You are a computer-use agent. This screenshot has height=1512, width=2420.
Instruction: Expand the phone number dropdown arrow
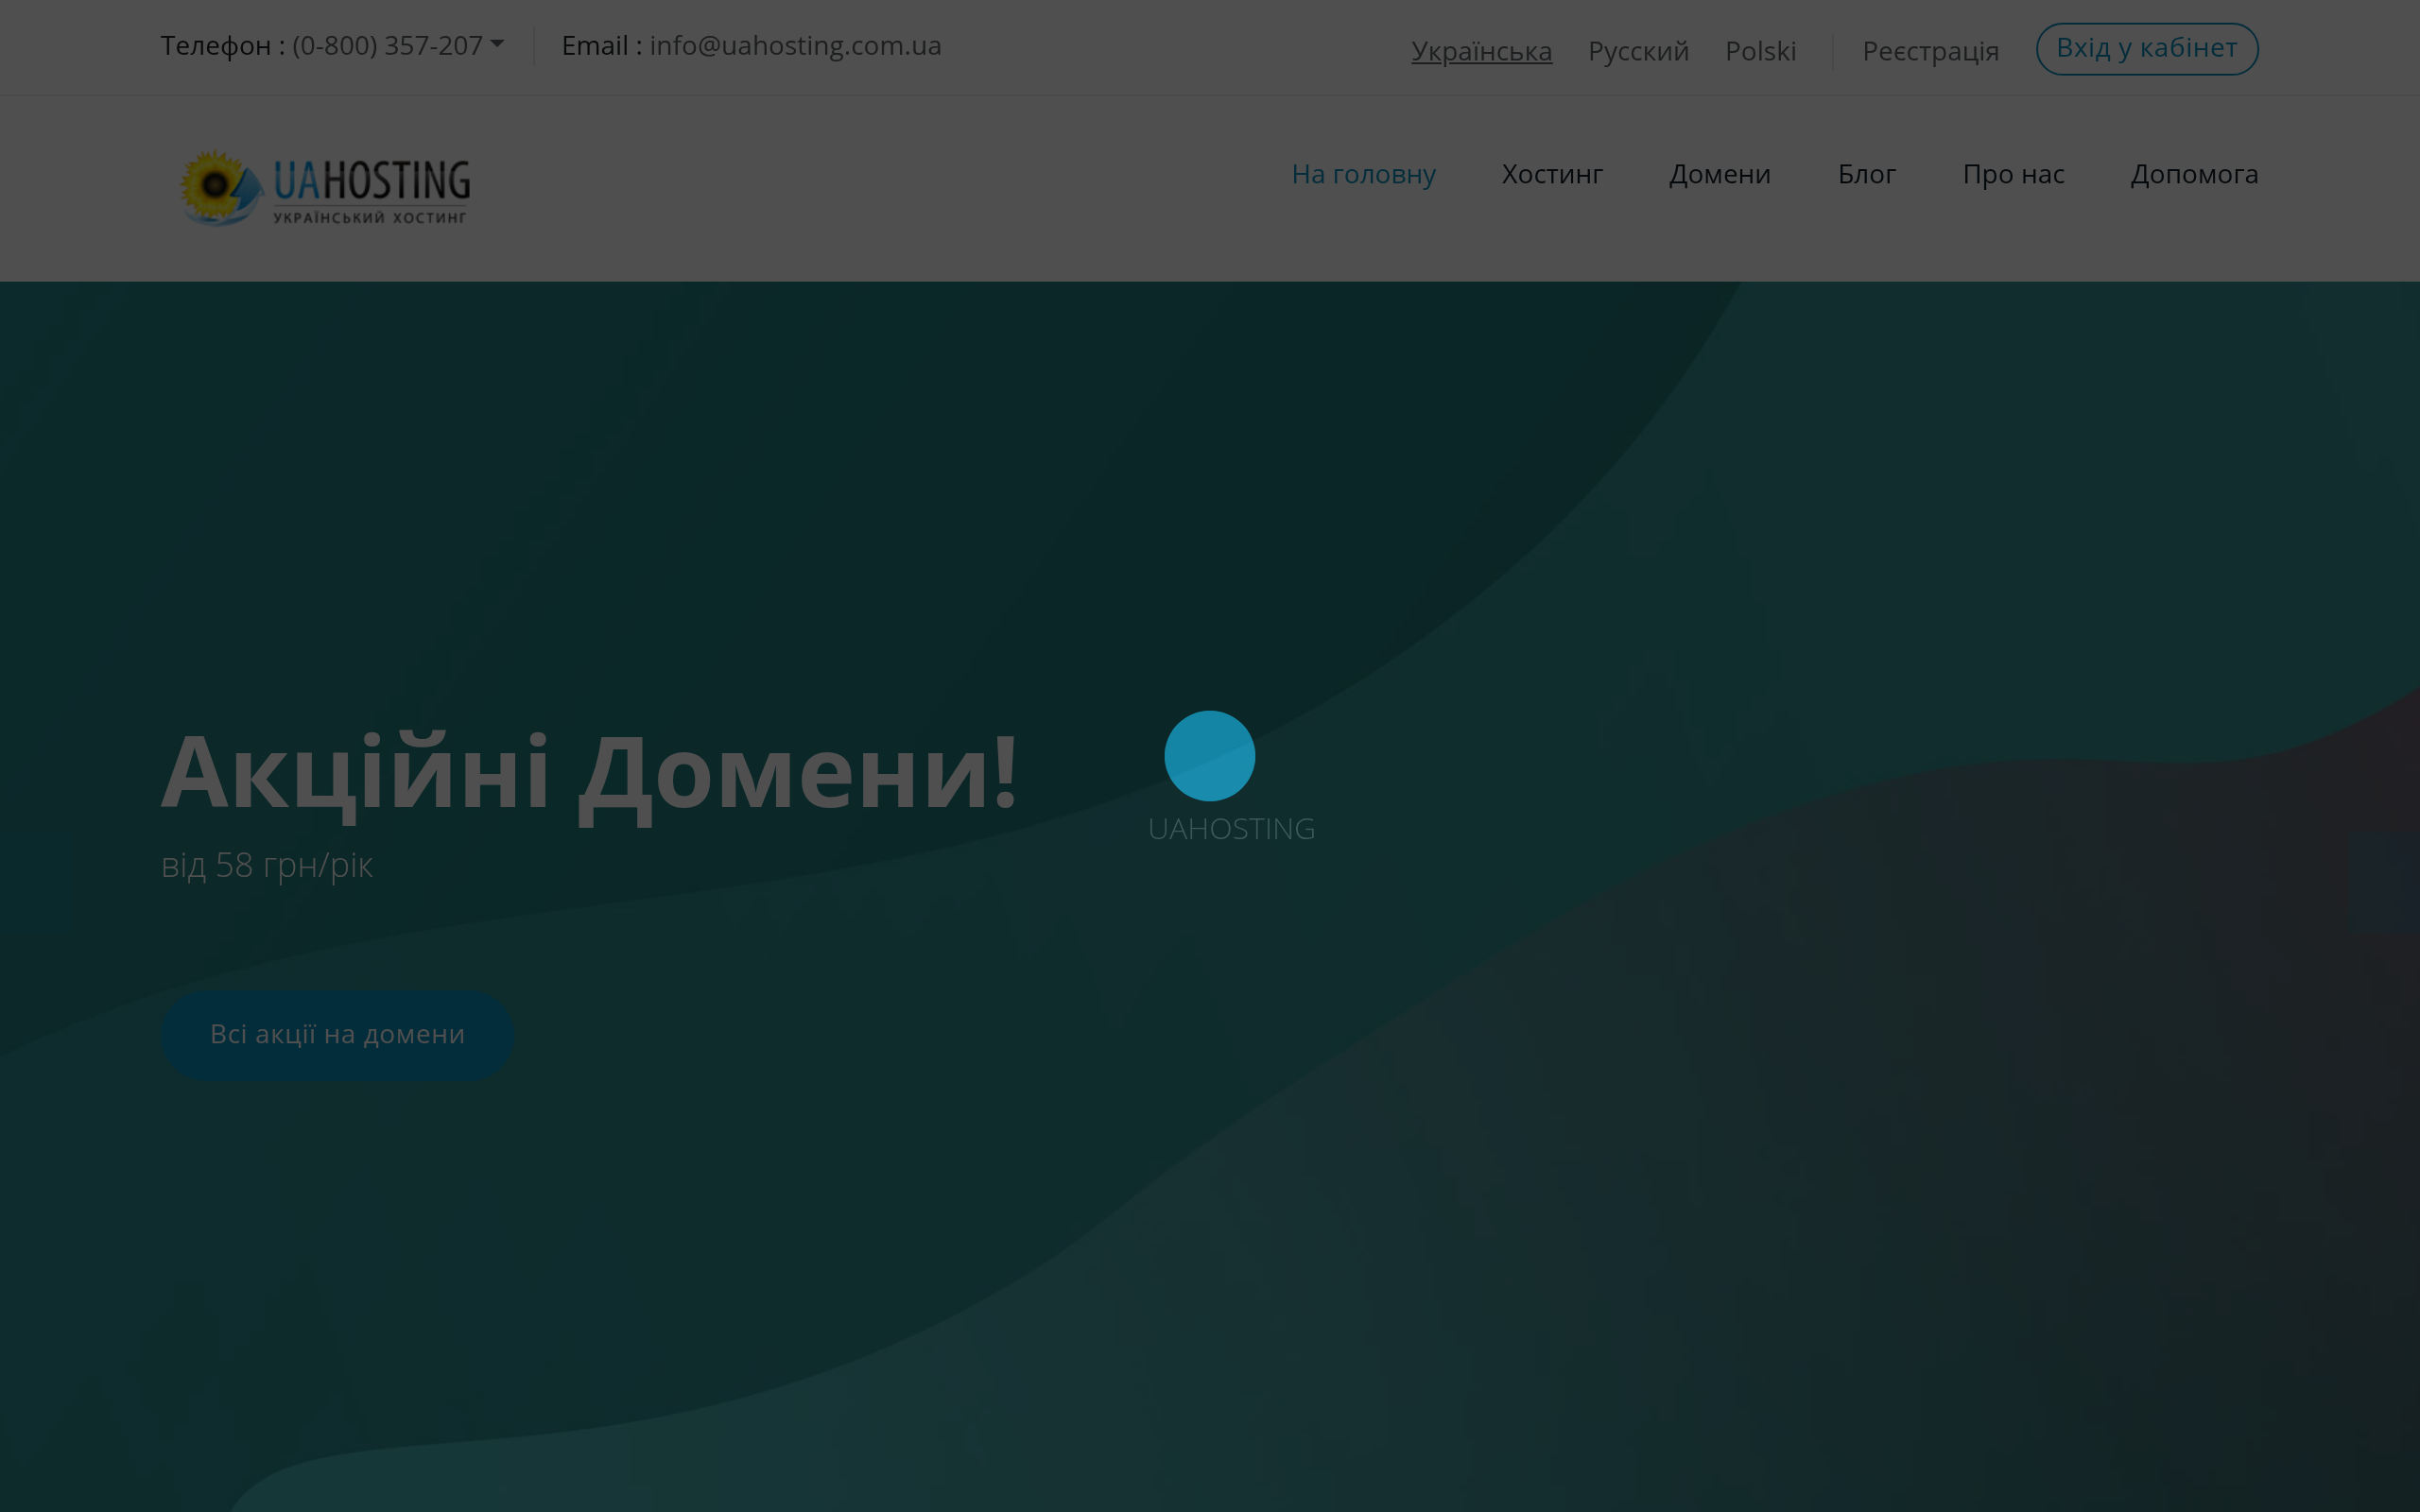point(497,44)
